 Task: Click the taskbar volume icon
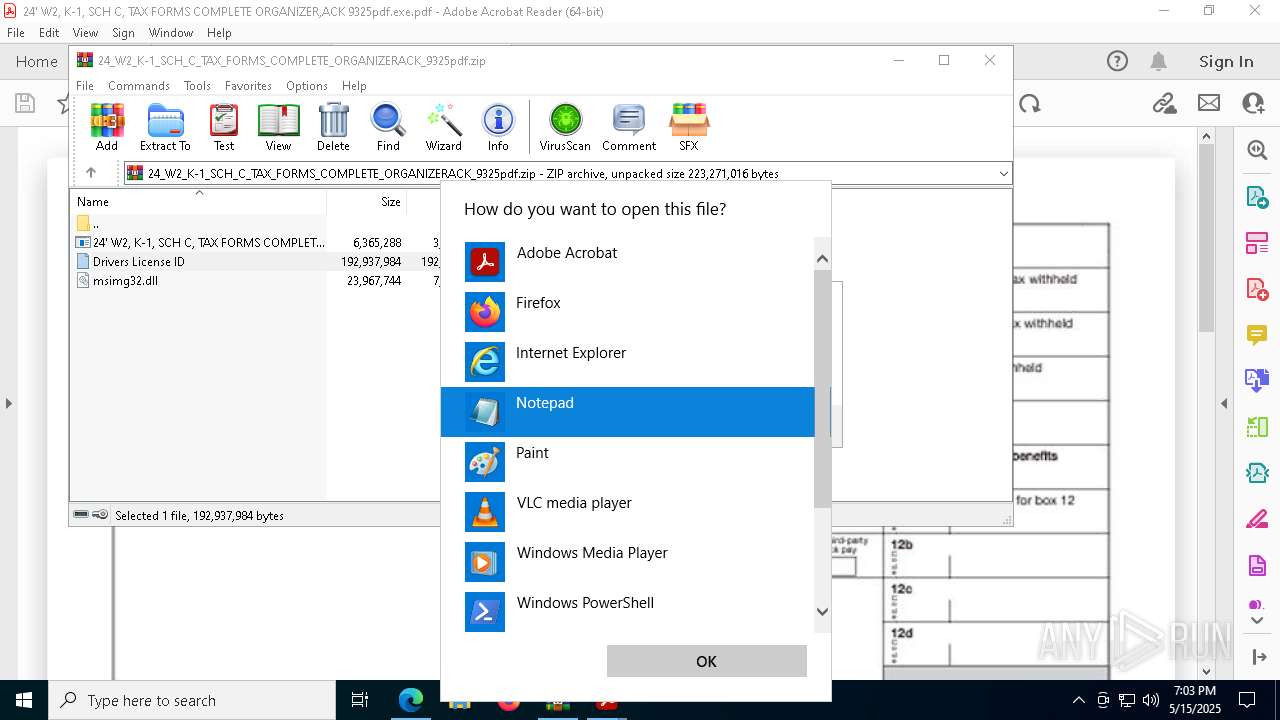[1150, 700]
